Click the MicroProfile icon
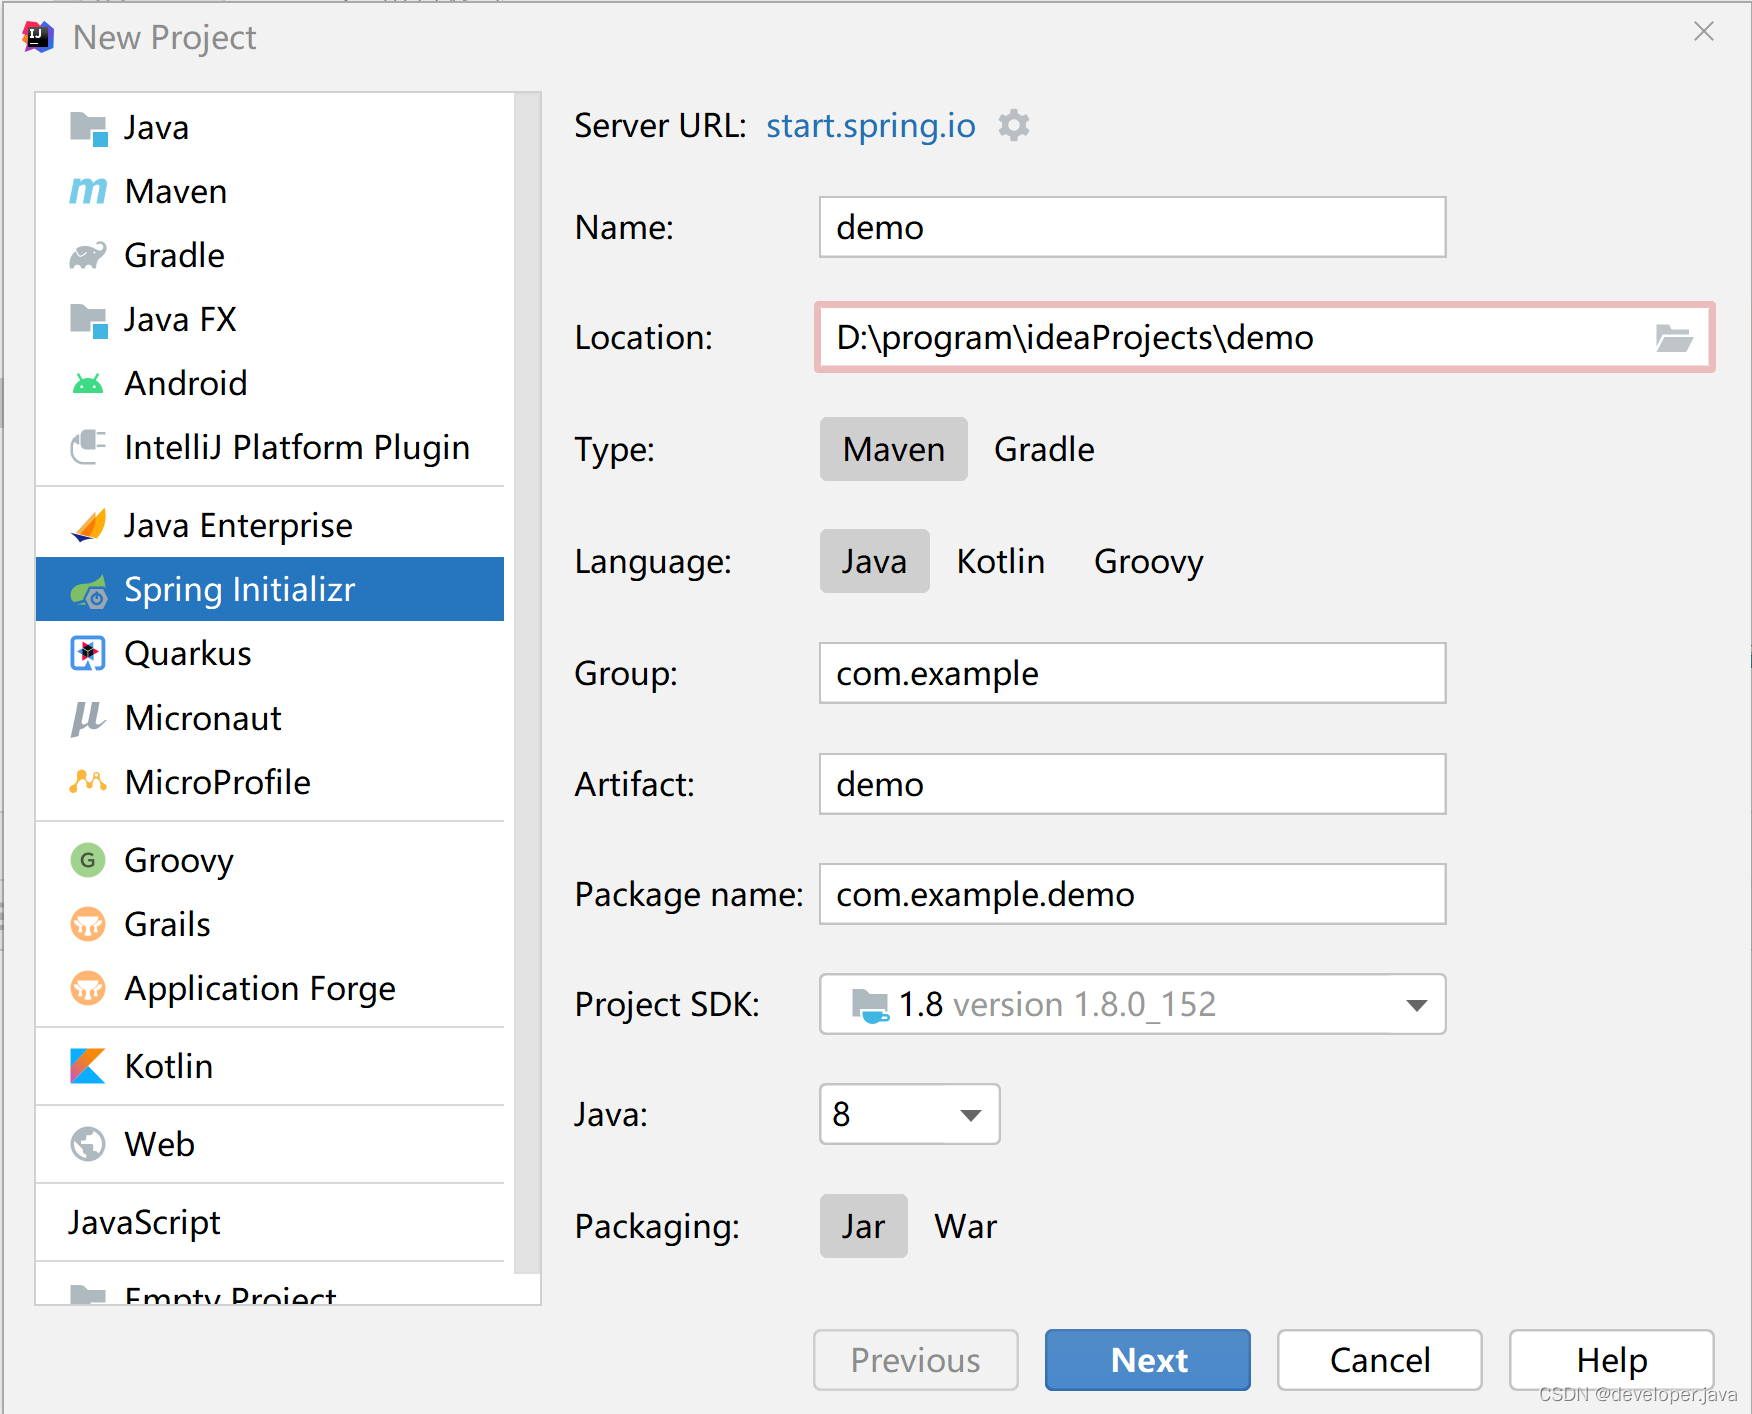 point(88,781)
